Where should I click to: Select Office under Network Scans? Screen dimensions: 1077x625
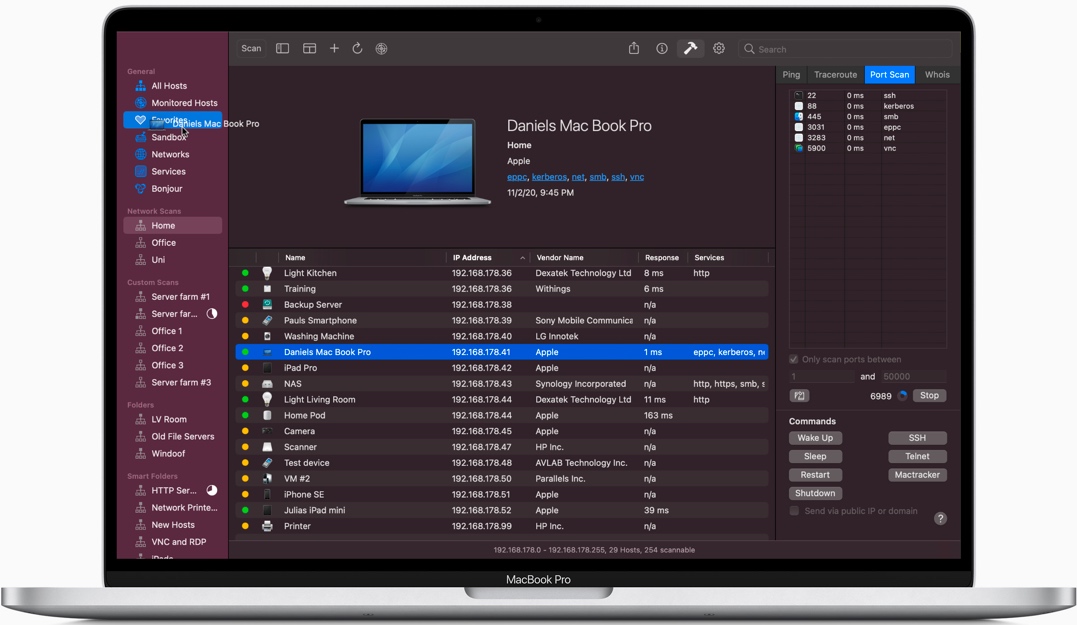[164, 243]
